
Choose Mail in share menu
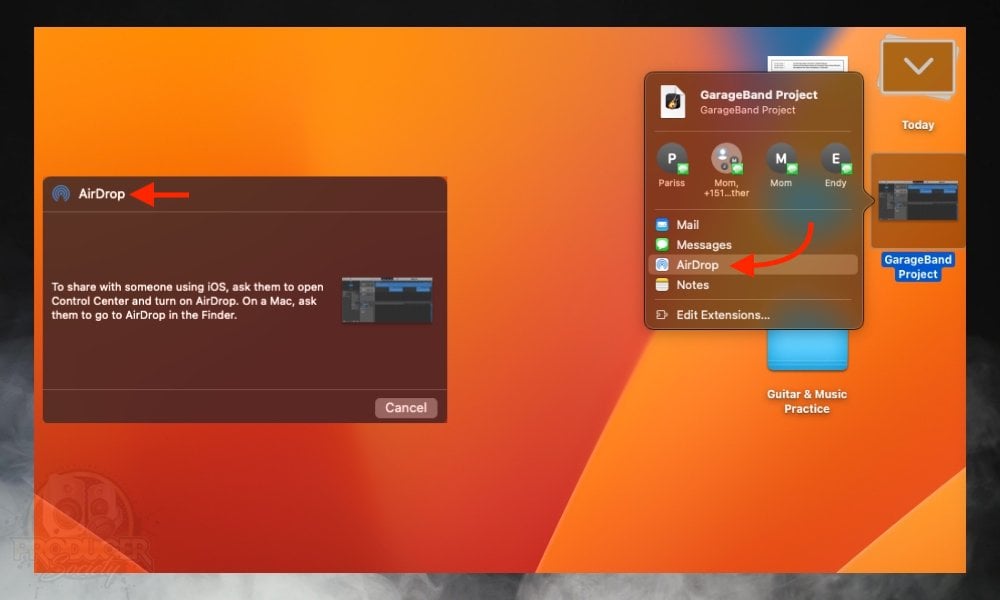pos(753,224)
